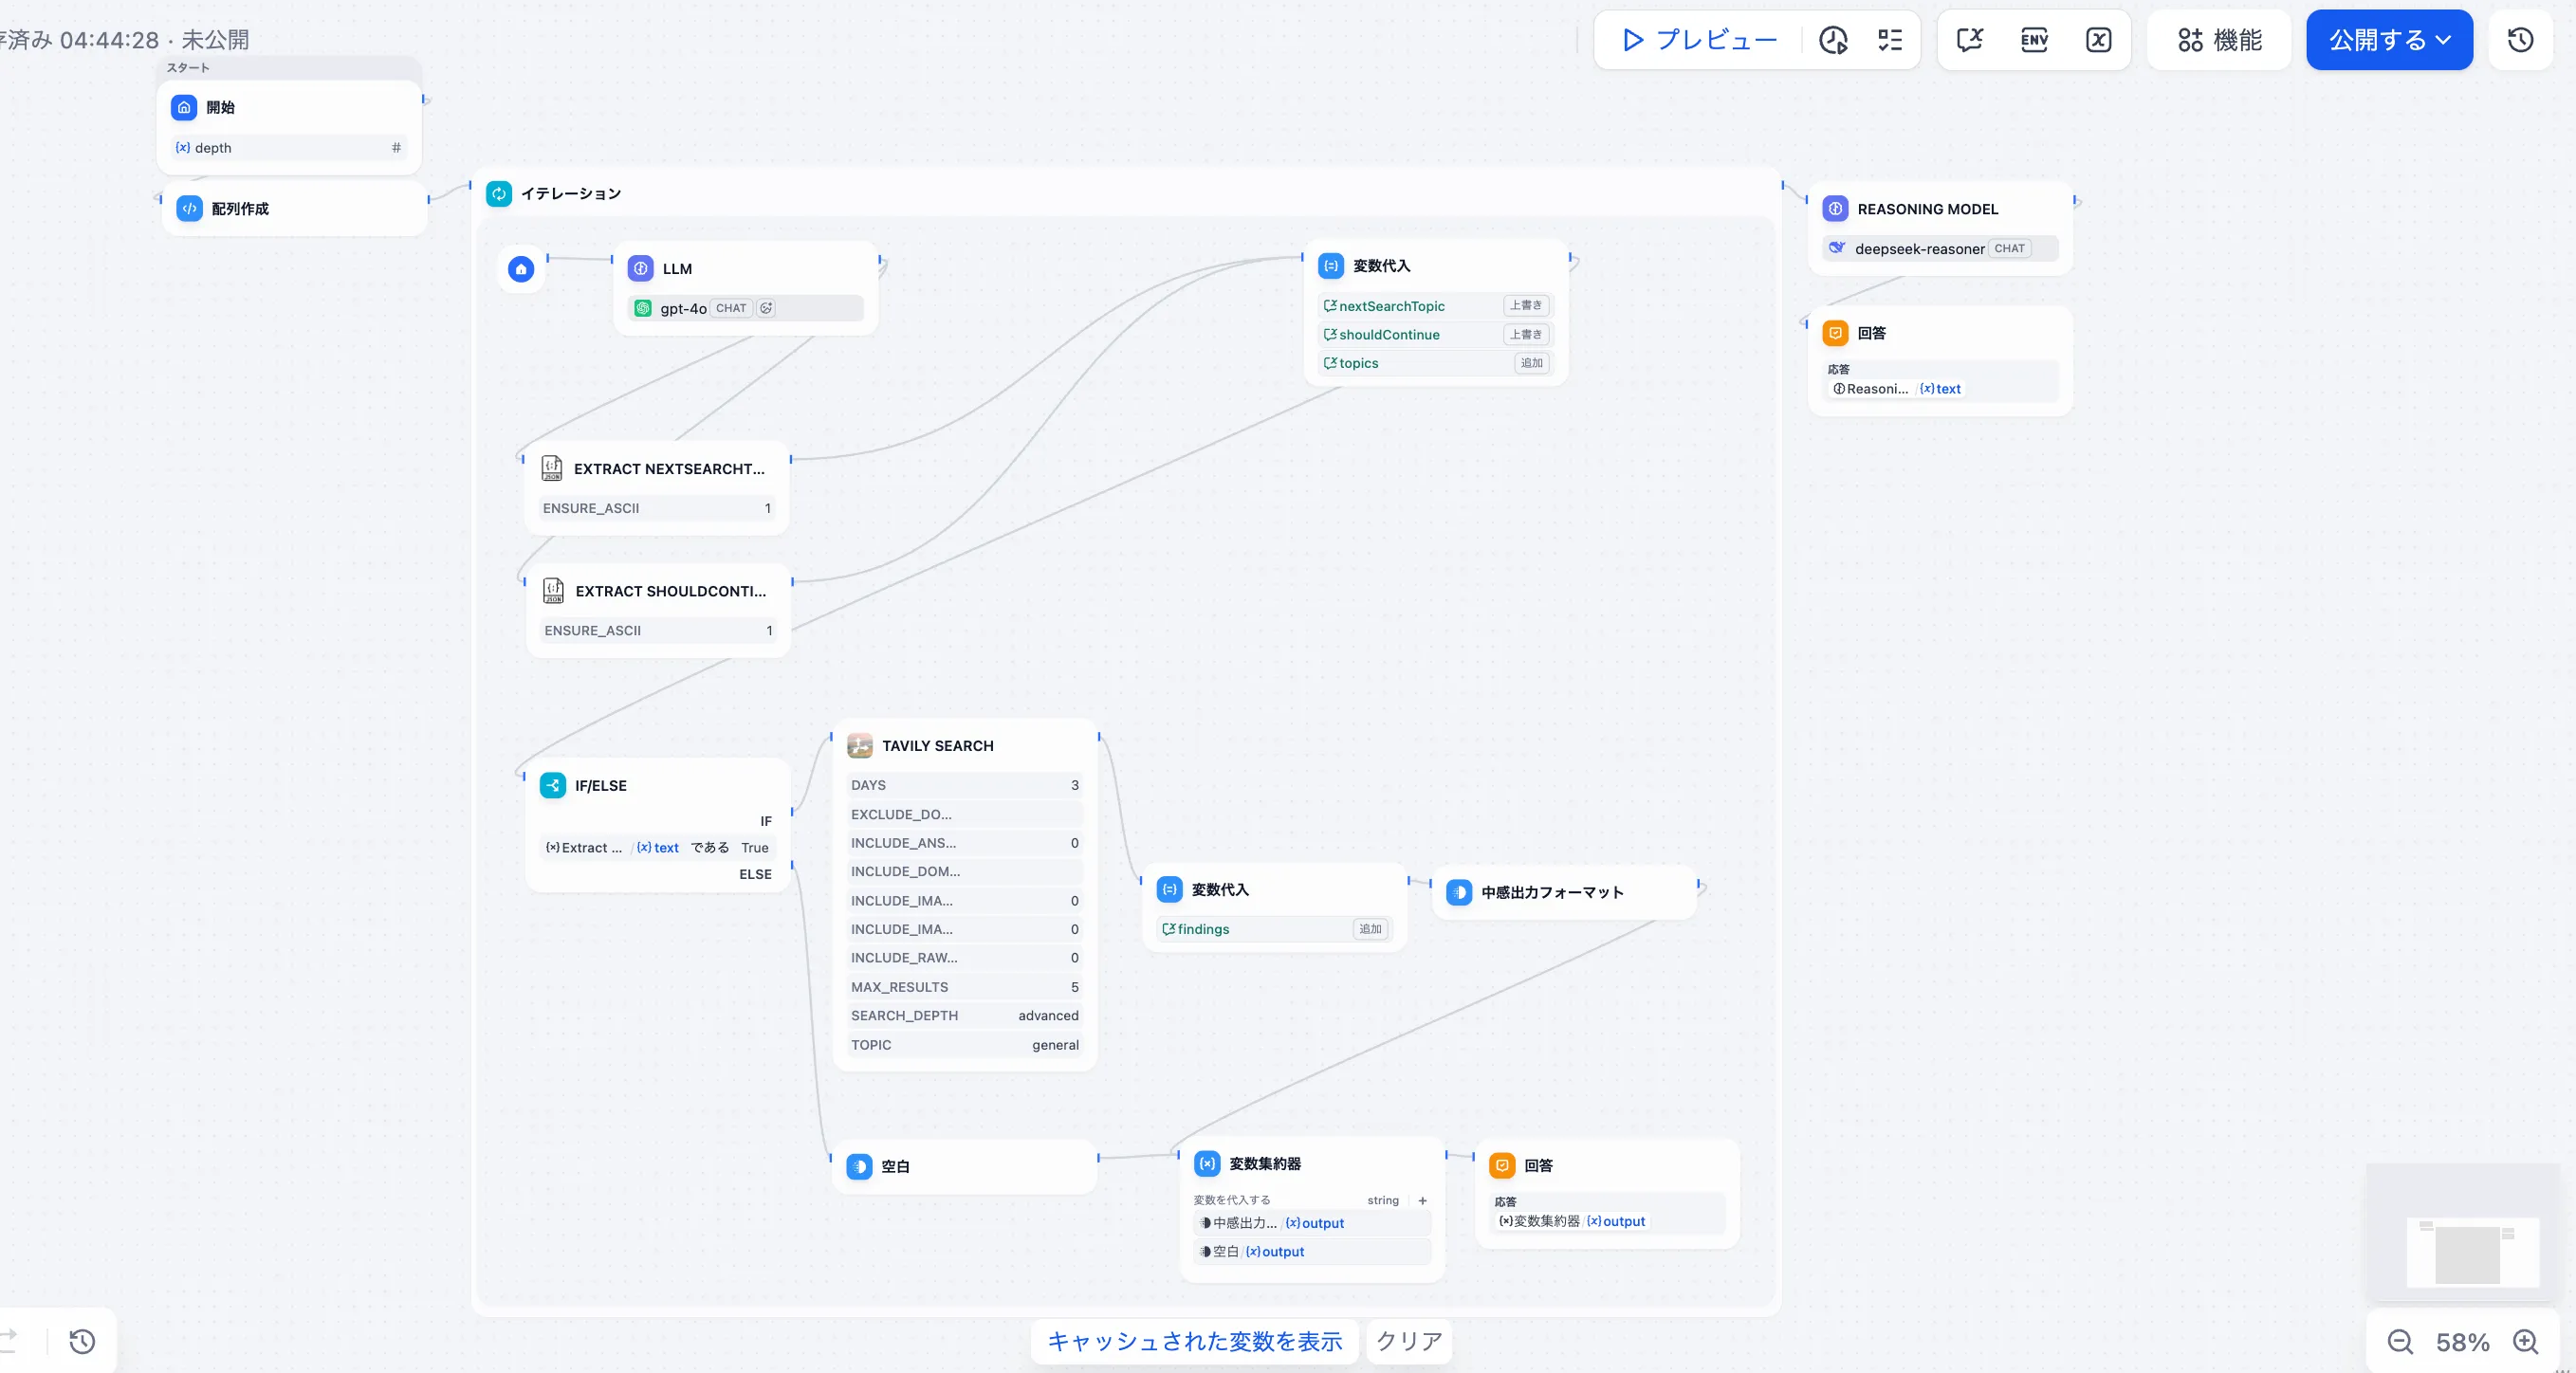The width and height of the screenshot is (2576, 1373).
Task: Select the iteration start home icon
Action: pos(521,269)
